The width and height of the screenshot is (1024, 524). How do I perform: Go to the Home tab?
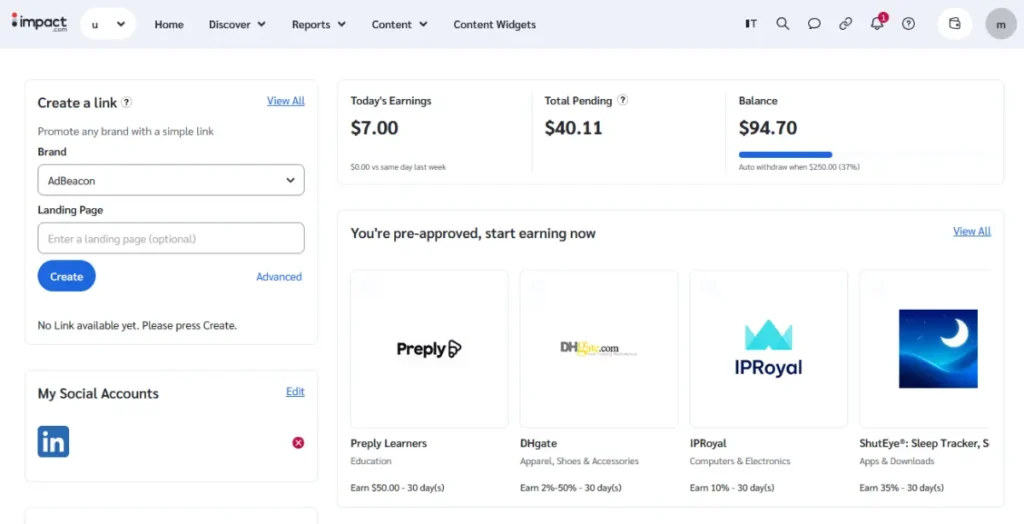(168, 24)
